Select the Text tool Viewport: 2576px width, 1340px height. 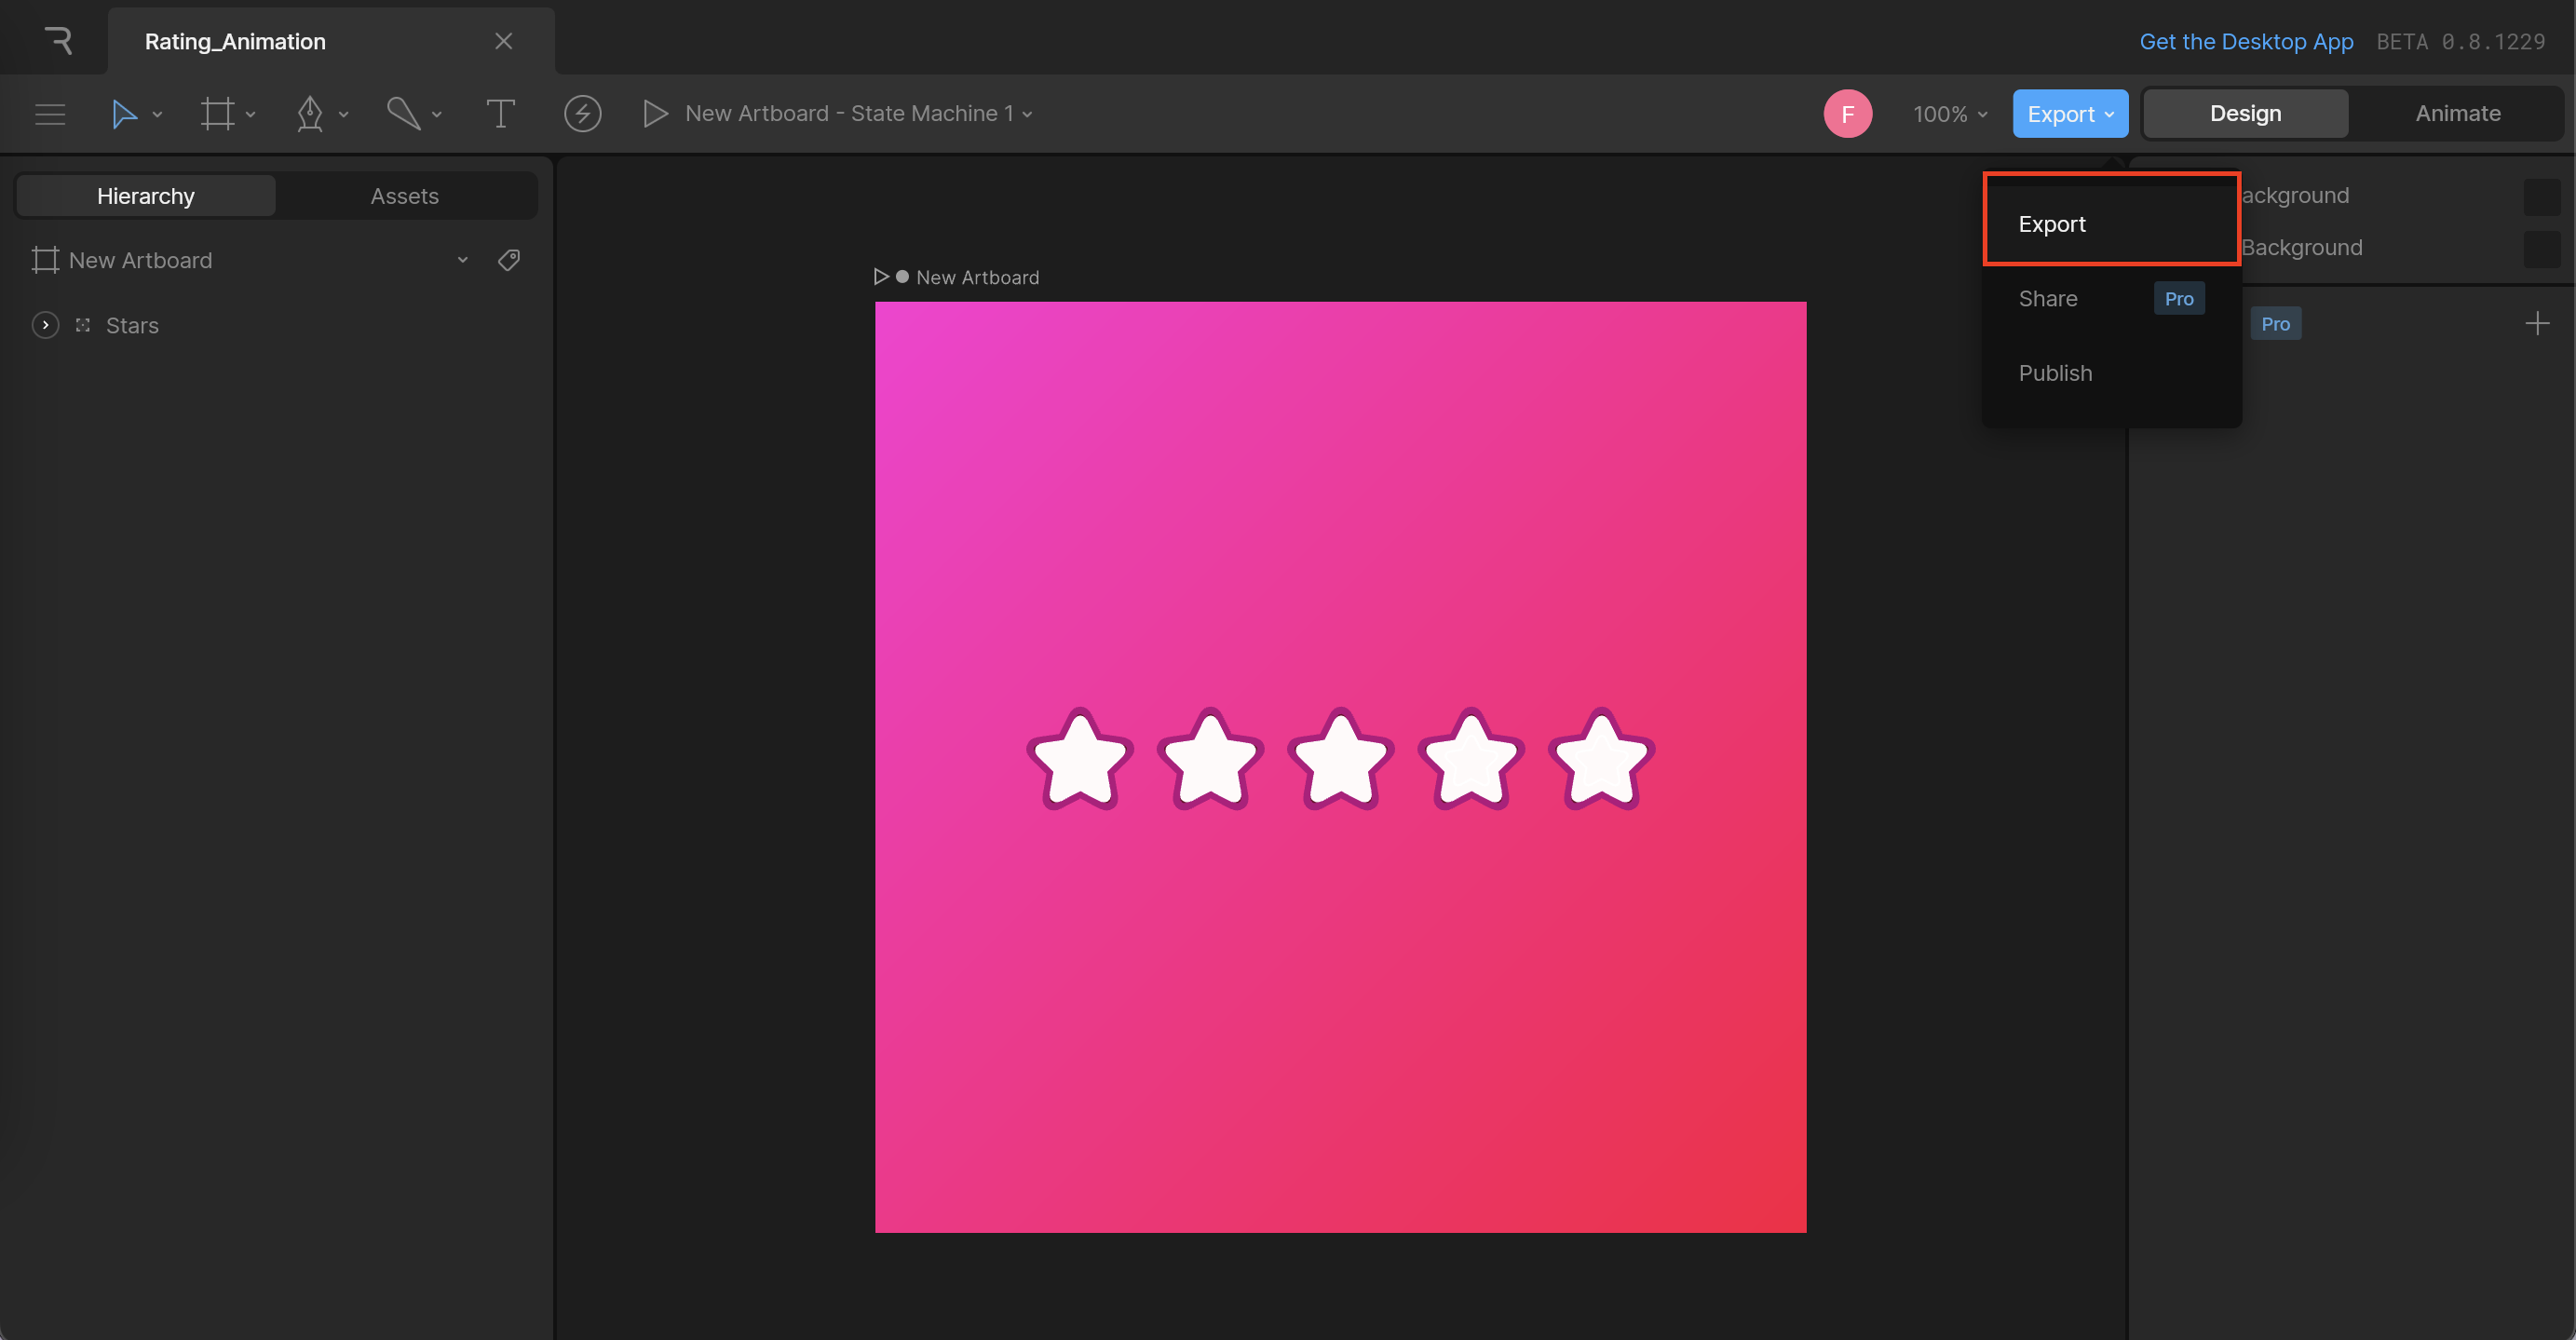500,114
